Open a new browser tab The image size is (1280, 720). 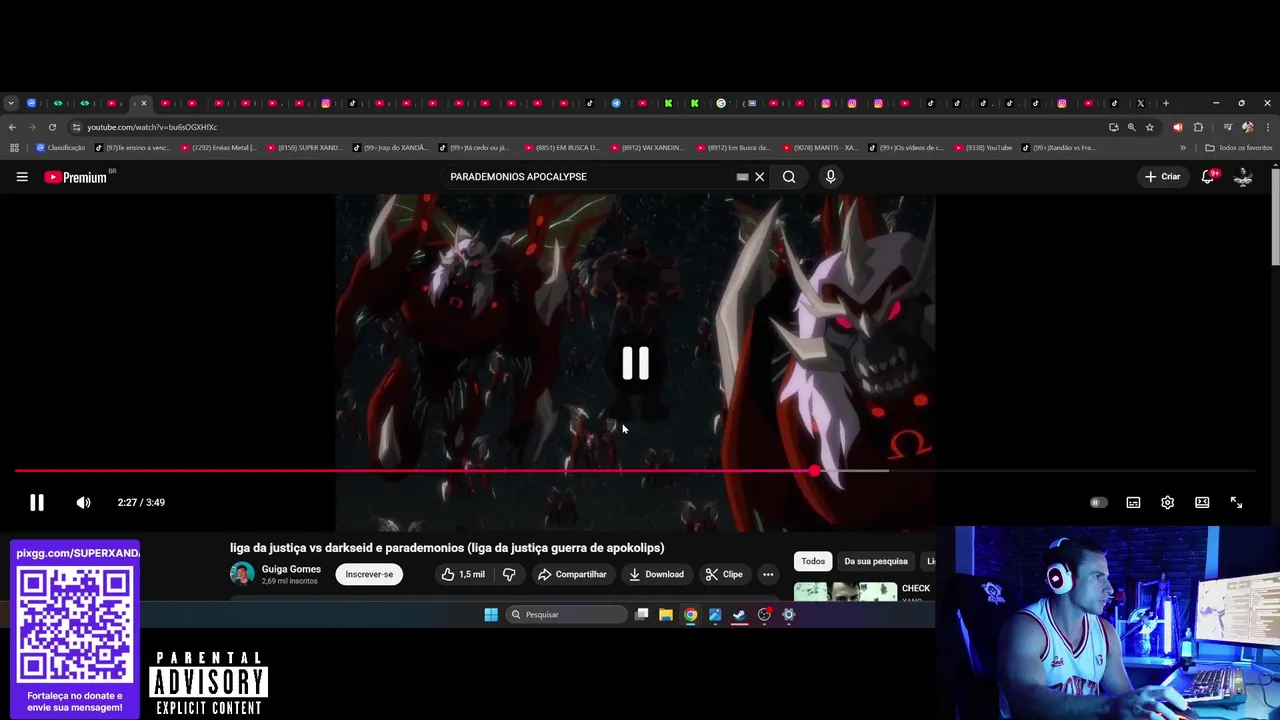pos(1165,103)
